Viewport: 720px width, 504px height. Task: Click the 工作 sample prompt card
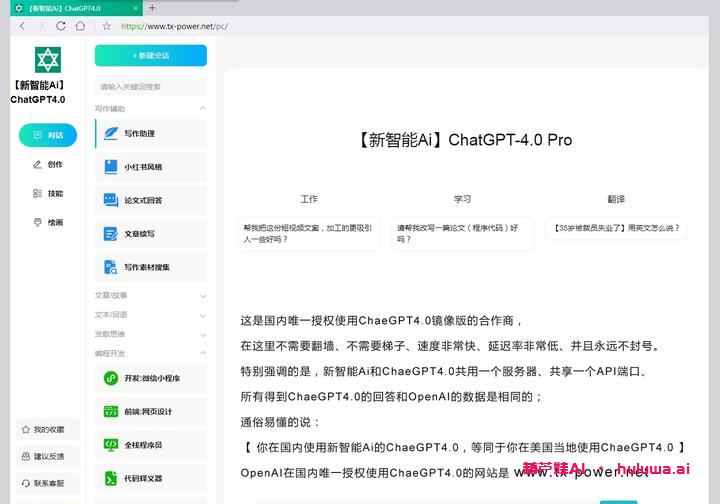pos(309,234)
